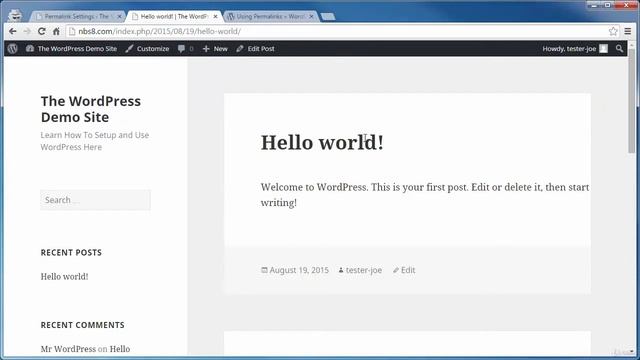Screen dimensions: 640x360
Task: Open the Chrome hamburger menu
Action: pos(628,31)
